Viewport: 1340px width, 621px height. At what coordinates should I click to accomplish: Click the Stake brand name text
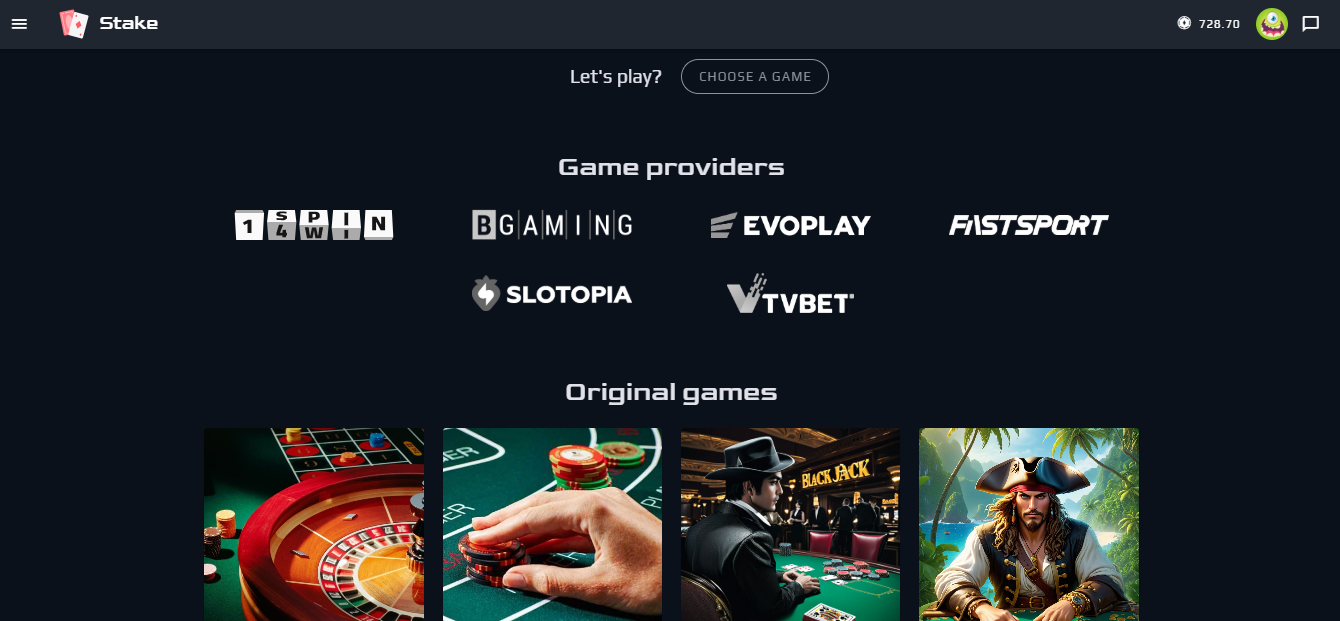click(129, 23)
